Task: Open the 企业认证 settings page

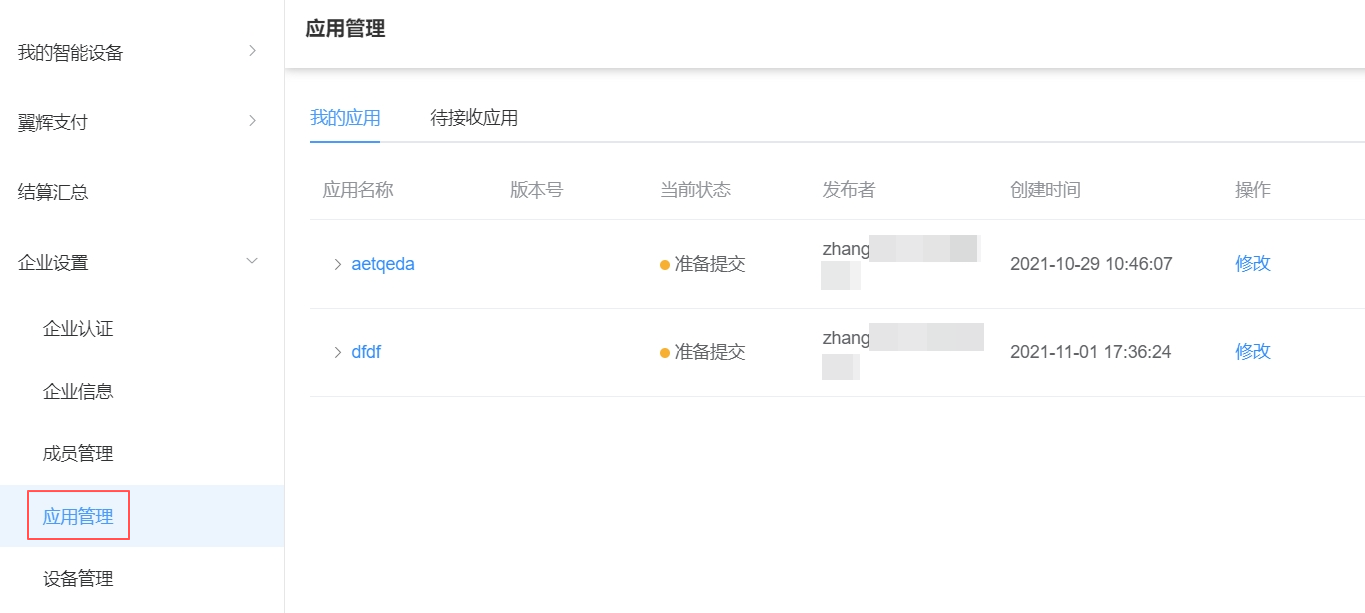Action: coord(78,328)
